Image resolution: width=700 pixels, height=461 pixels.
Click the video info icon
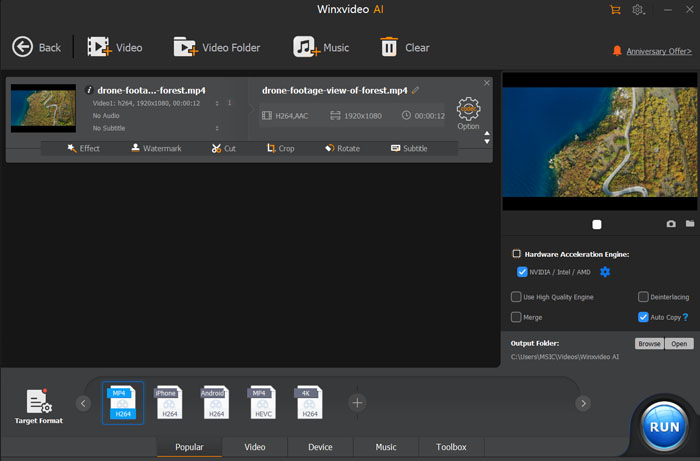(89, 90)
